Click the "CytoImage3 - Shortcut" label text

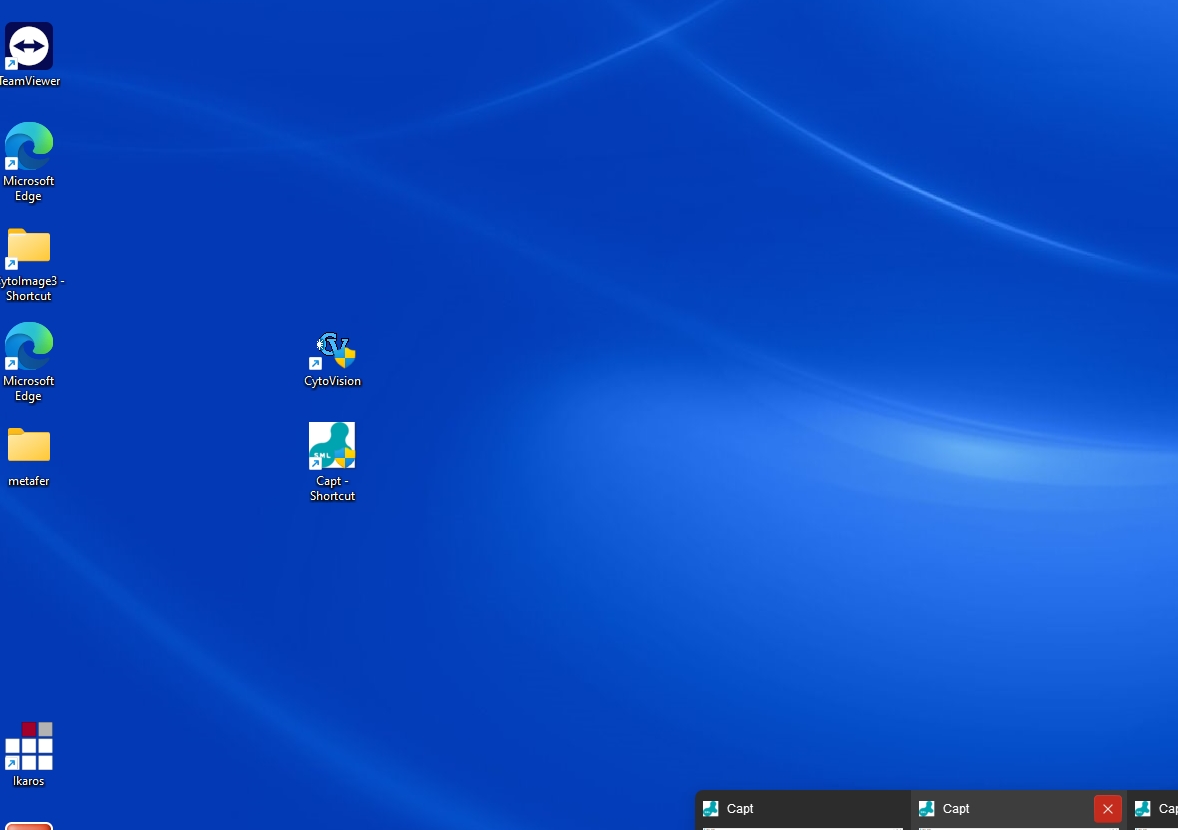tap(30, 289)
